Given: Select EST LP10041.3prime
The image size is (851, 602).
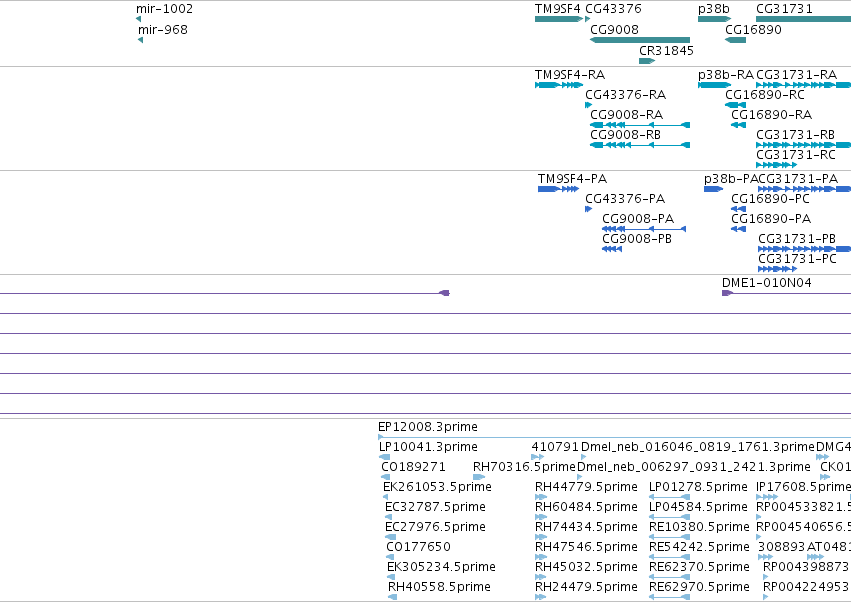Looking at the screenshot, I should tap(428, 447).
